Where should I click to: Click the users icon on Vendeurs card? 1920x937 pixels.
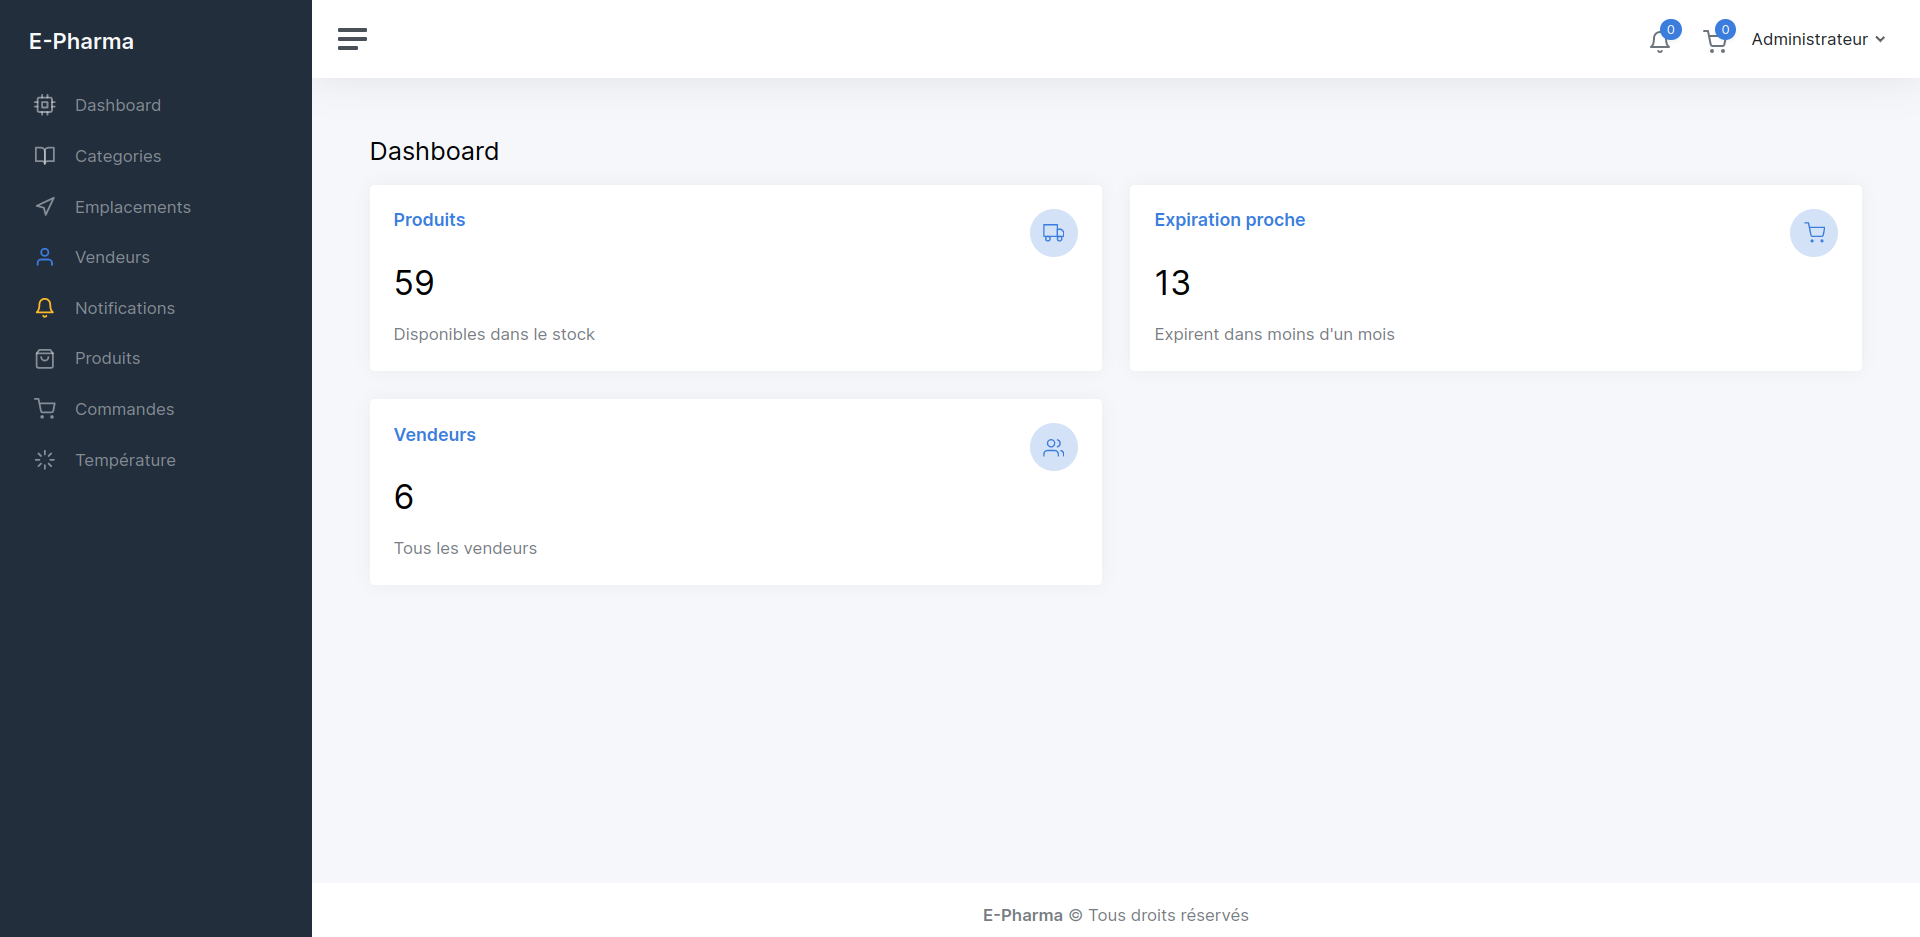(x=1053, y=447)
